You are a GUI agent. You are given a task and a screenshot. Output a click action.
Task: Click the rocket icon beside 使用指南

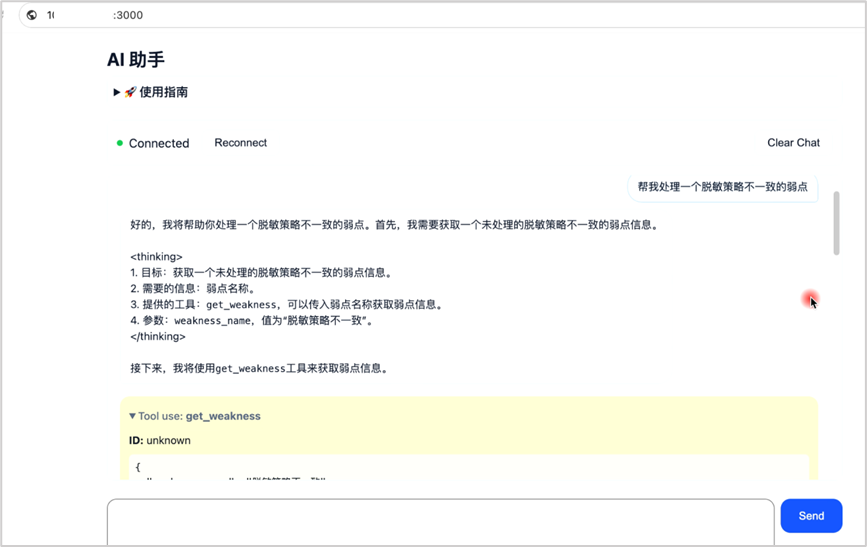130,92
